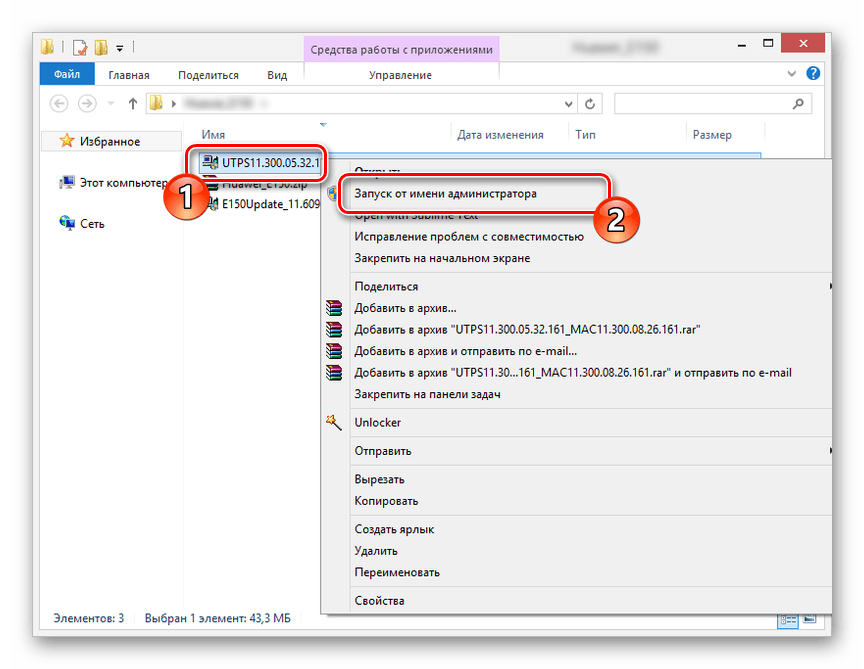The height and width of the screenshot is (669, 864).
Task: Click the Explorer window folder icon
Action: pyautogui.click(x=47, y=47)
